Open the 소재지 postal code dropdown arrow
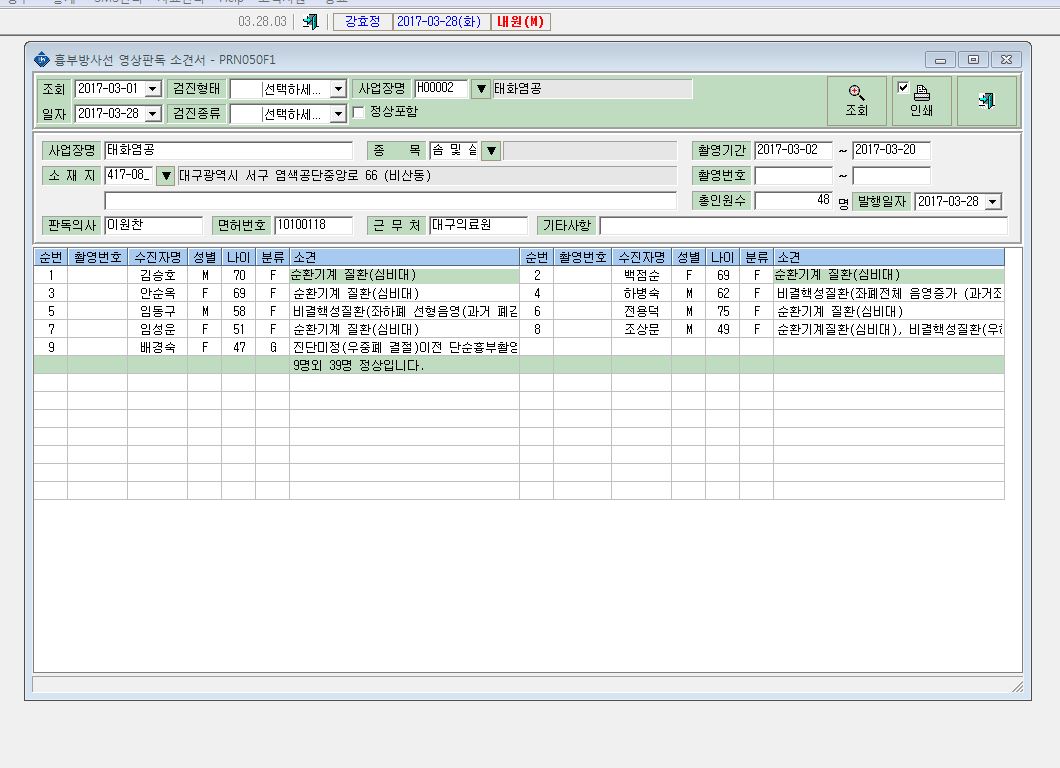The image size is (1060, 768). tap(166, 176)
